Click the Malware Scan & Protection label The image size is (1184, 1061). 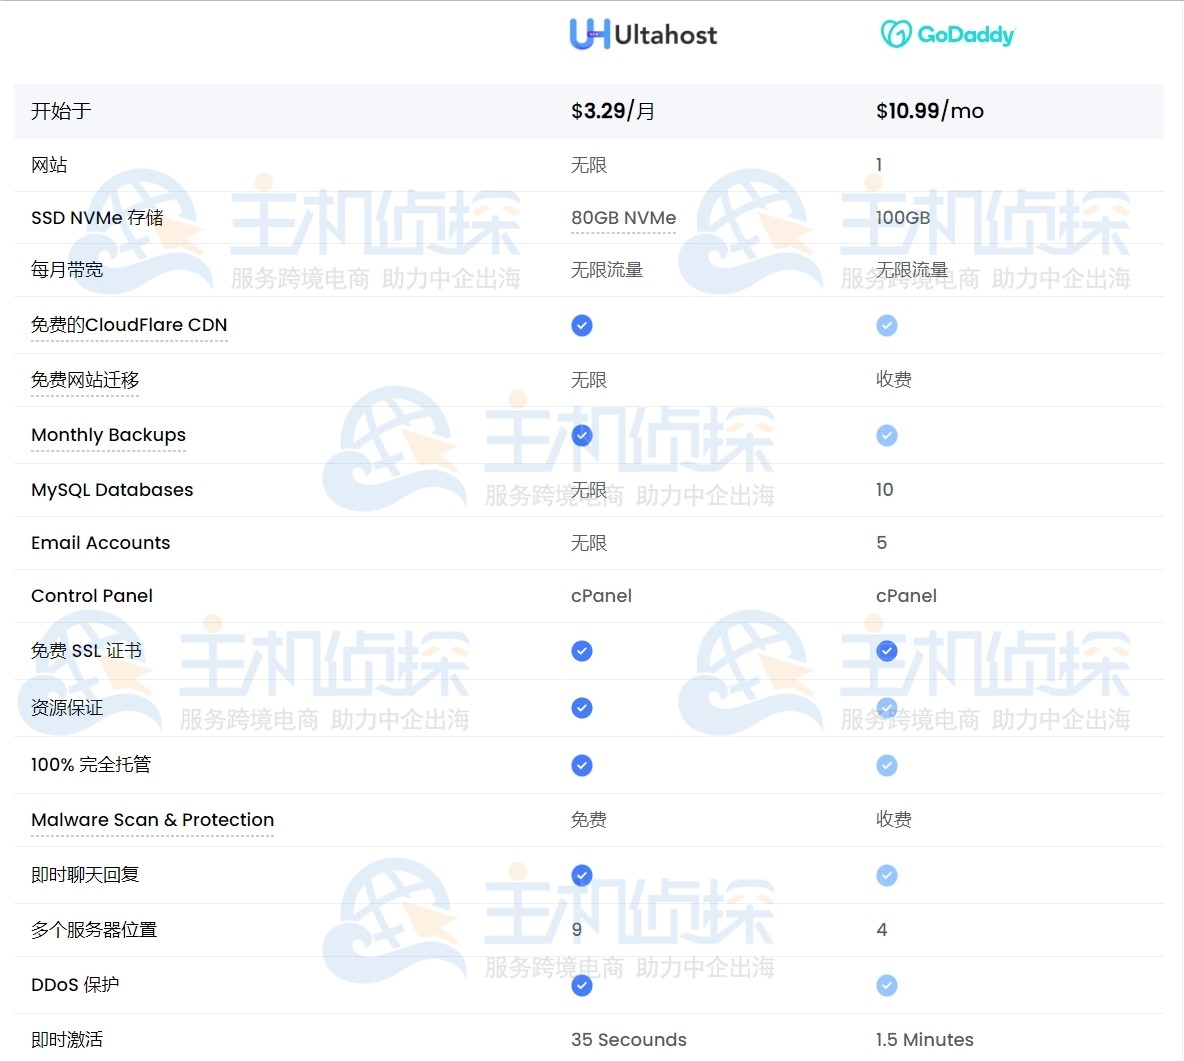tap(153, 820)
